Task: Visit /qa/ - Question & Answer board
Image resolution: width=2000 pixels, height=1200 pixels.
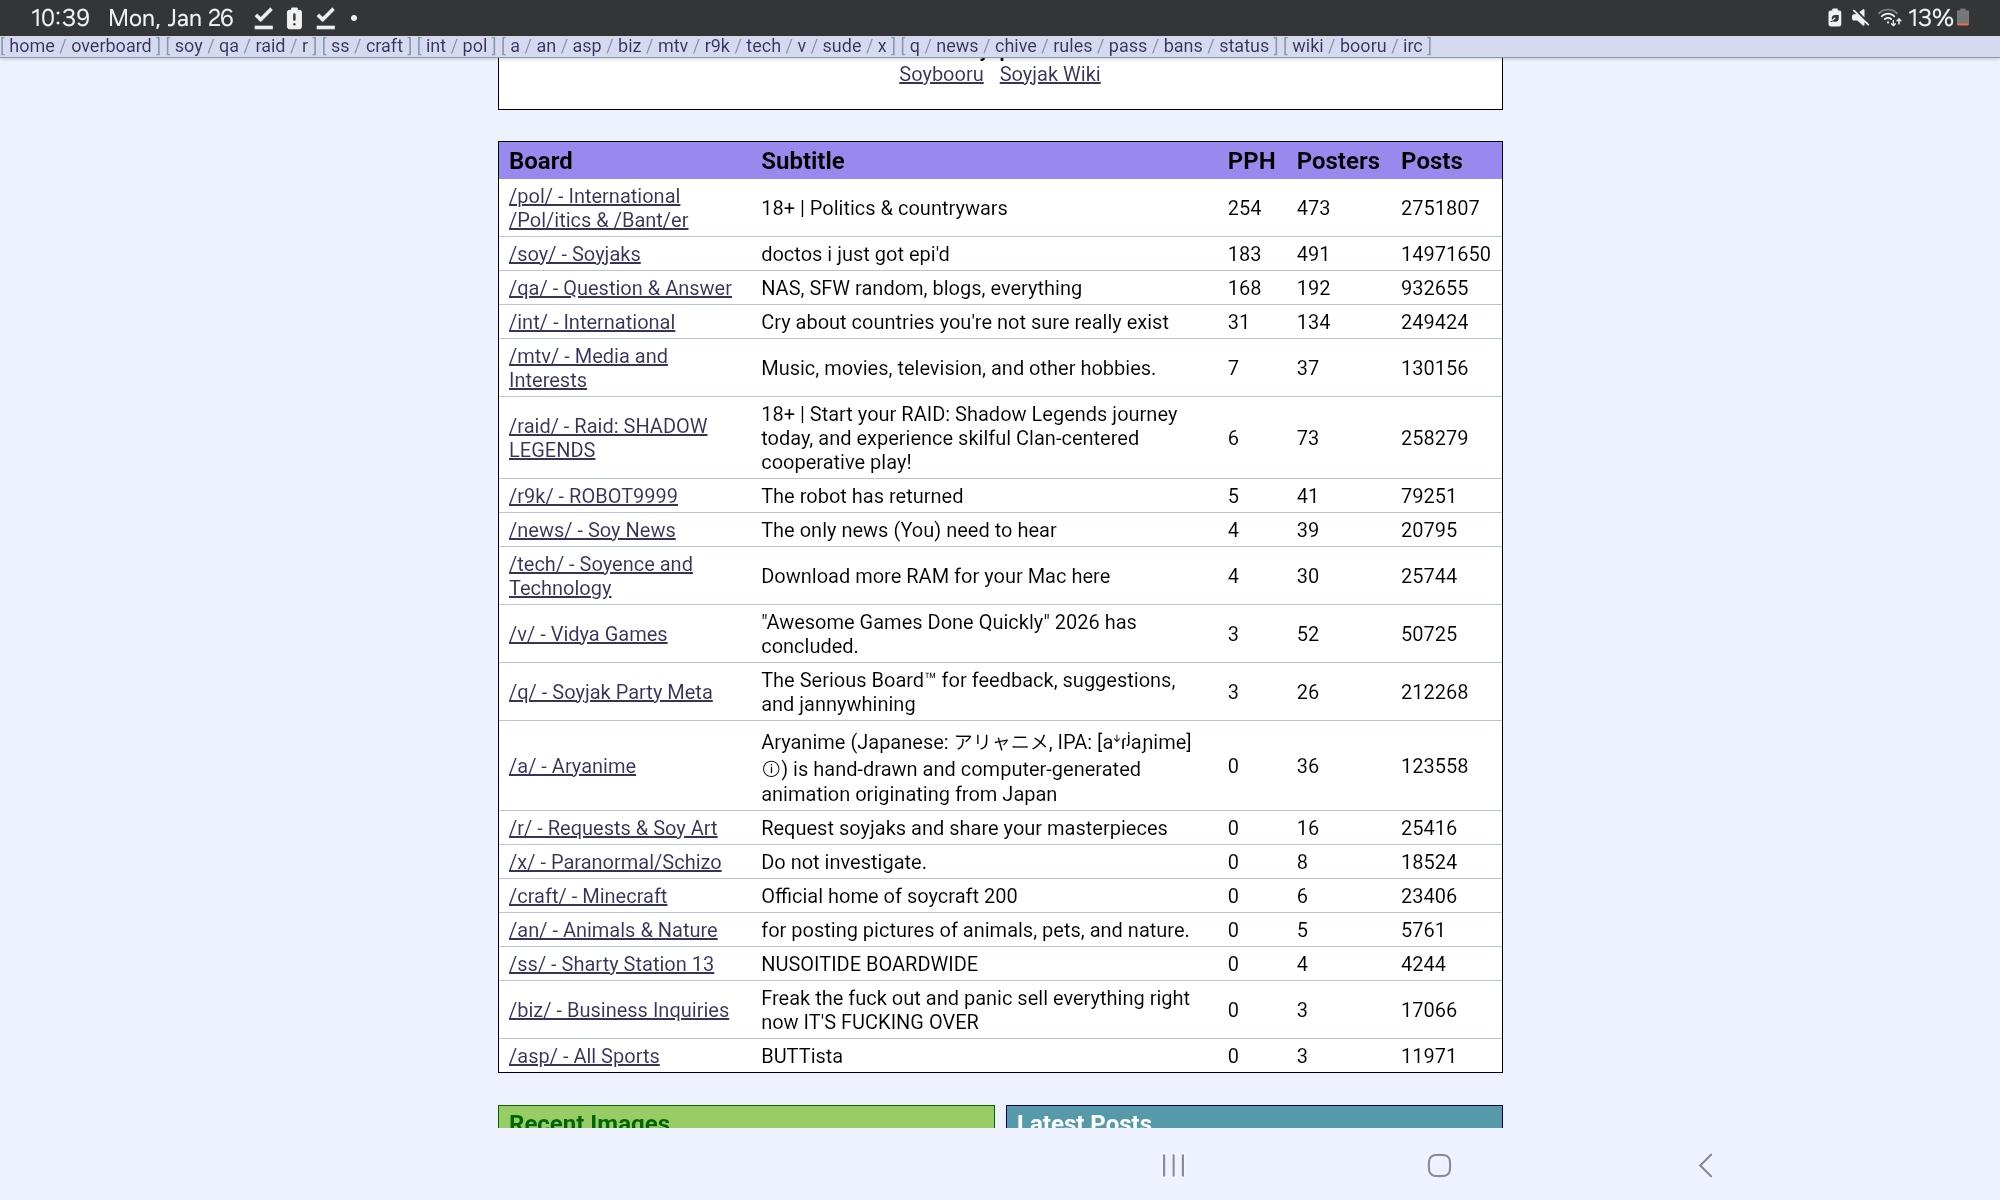Action: click(x=620, y=288)
